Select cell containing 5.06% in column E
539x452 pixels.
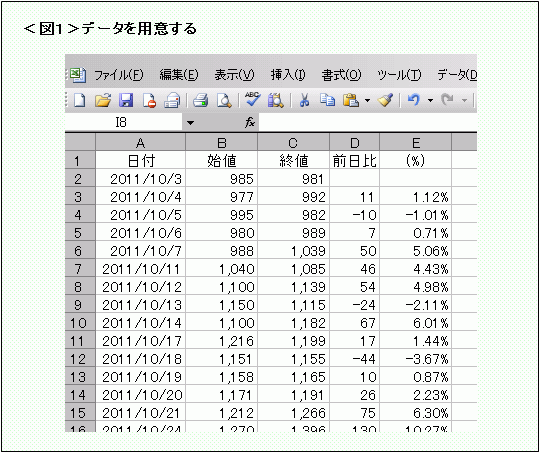click(415, 251)
